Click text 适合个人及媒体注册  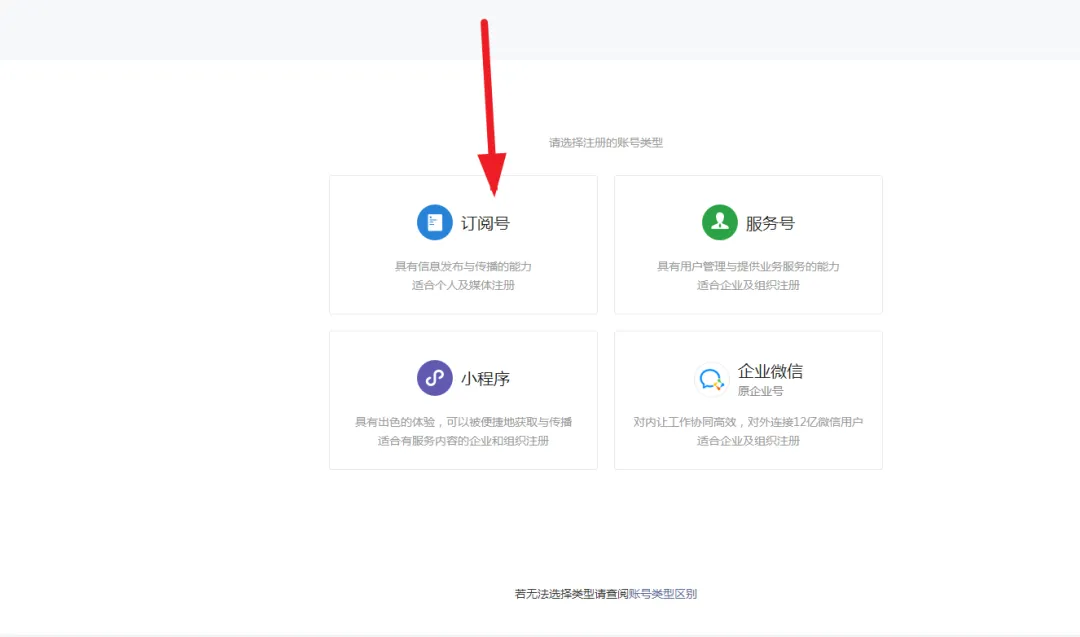click(463, 285)
